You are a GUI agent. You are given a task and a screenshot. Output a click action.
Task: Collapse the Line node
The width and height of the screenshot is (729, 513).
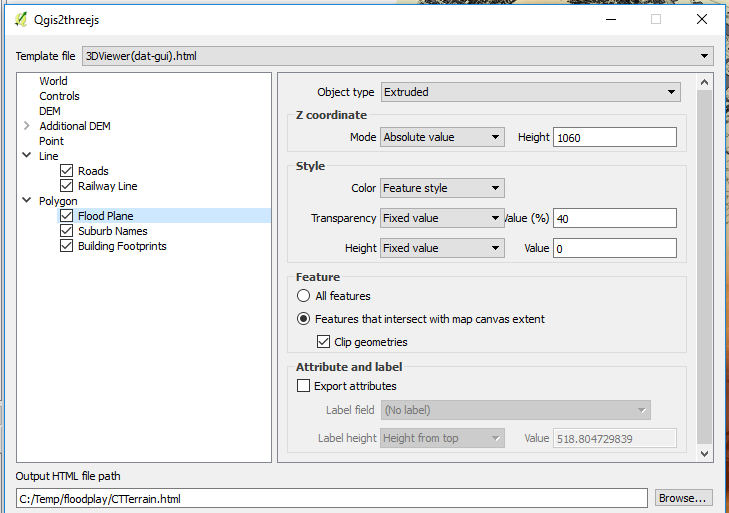27,155
